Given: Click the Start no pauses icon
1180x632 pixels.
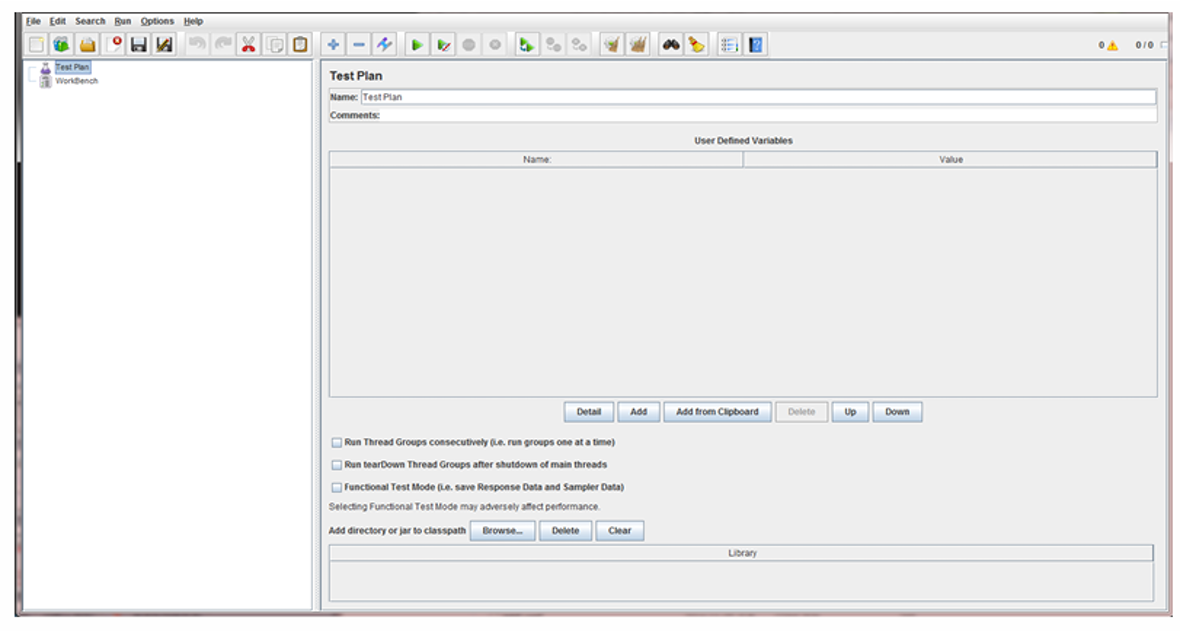Looking at the screenshot, I should [x=443, y=45].
